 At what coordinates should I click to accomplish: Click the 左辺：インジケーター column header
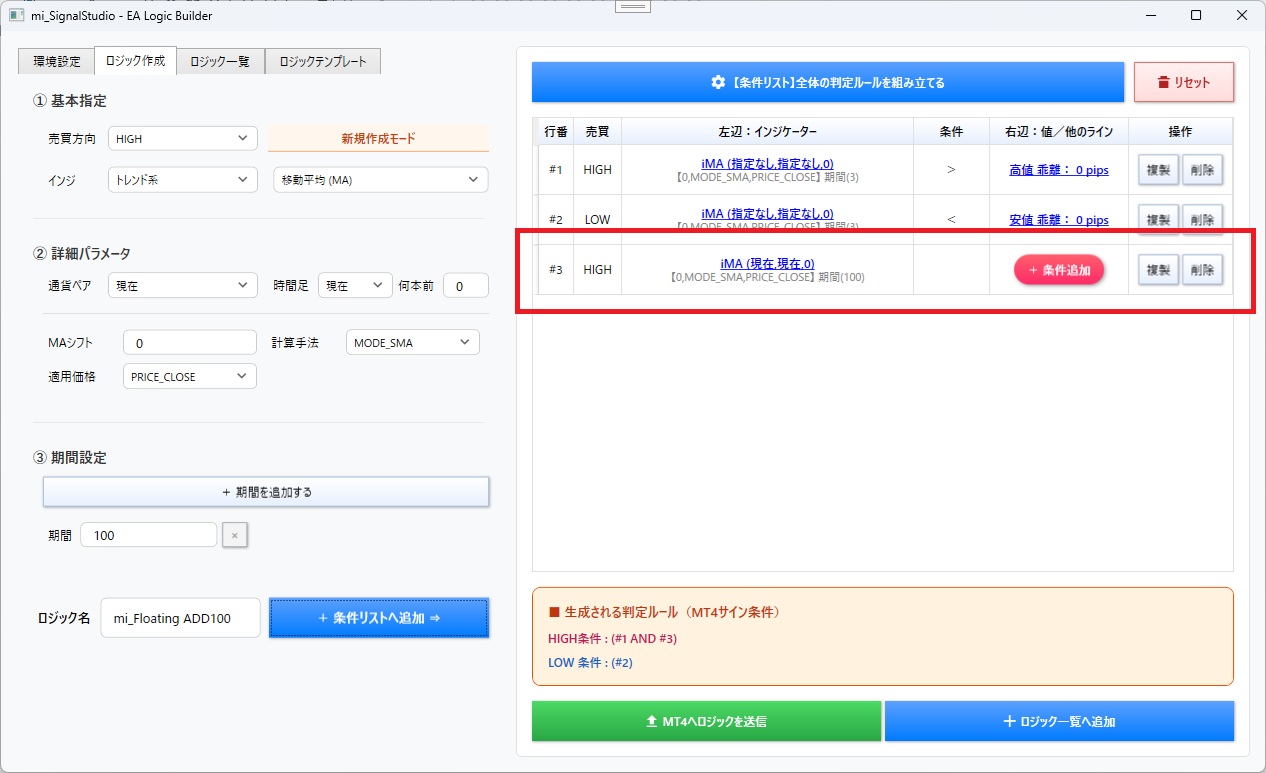tap(767, 132)
